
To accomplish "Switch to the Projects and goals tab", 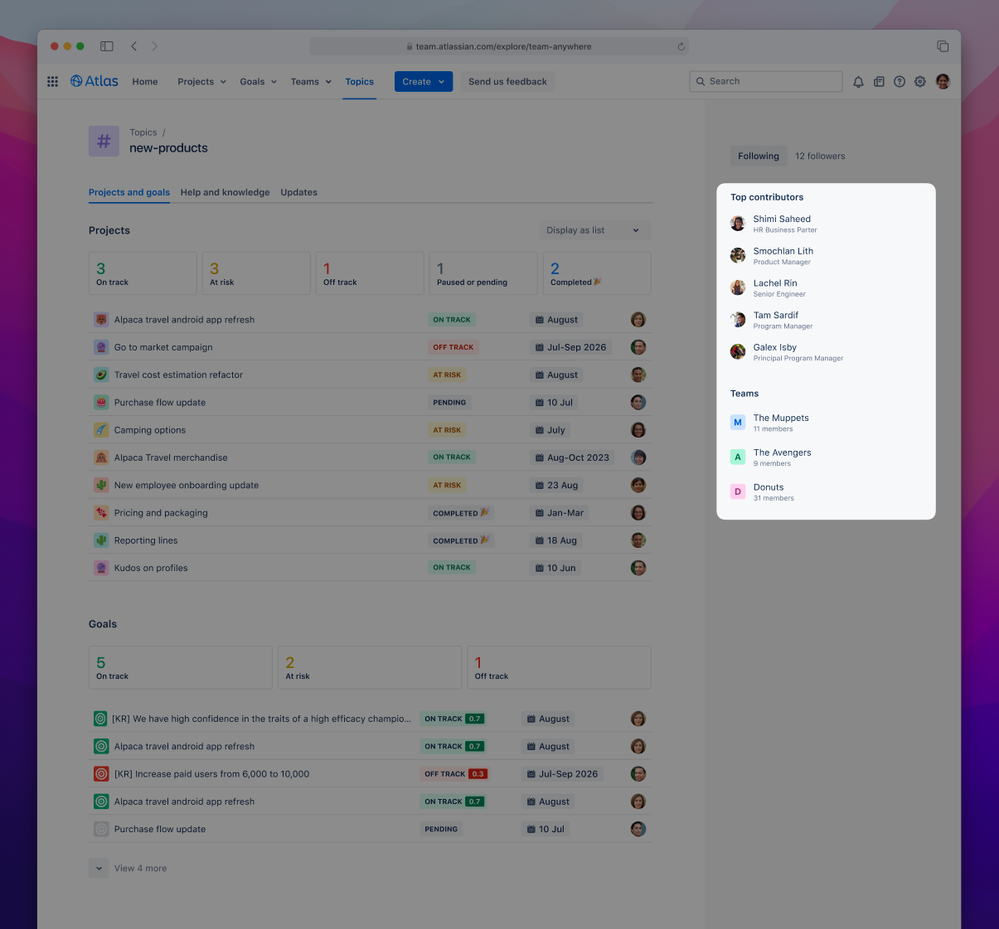I will (129, 192).
